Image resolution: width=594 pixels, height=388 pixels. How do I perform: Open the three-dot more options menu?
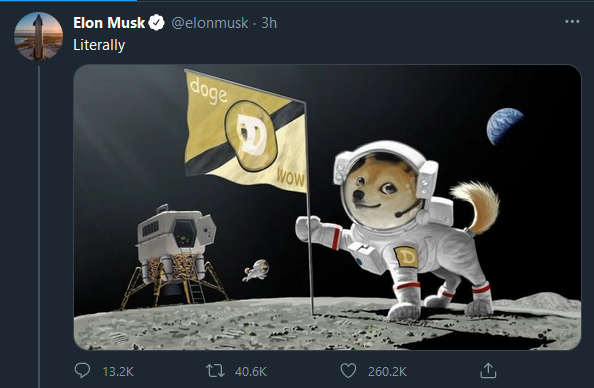click(572, 22)
